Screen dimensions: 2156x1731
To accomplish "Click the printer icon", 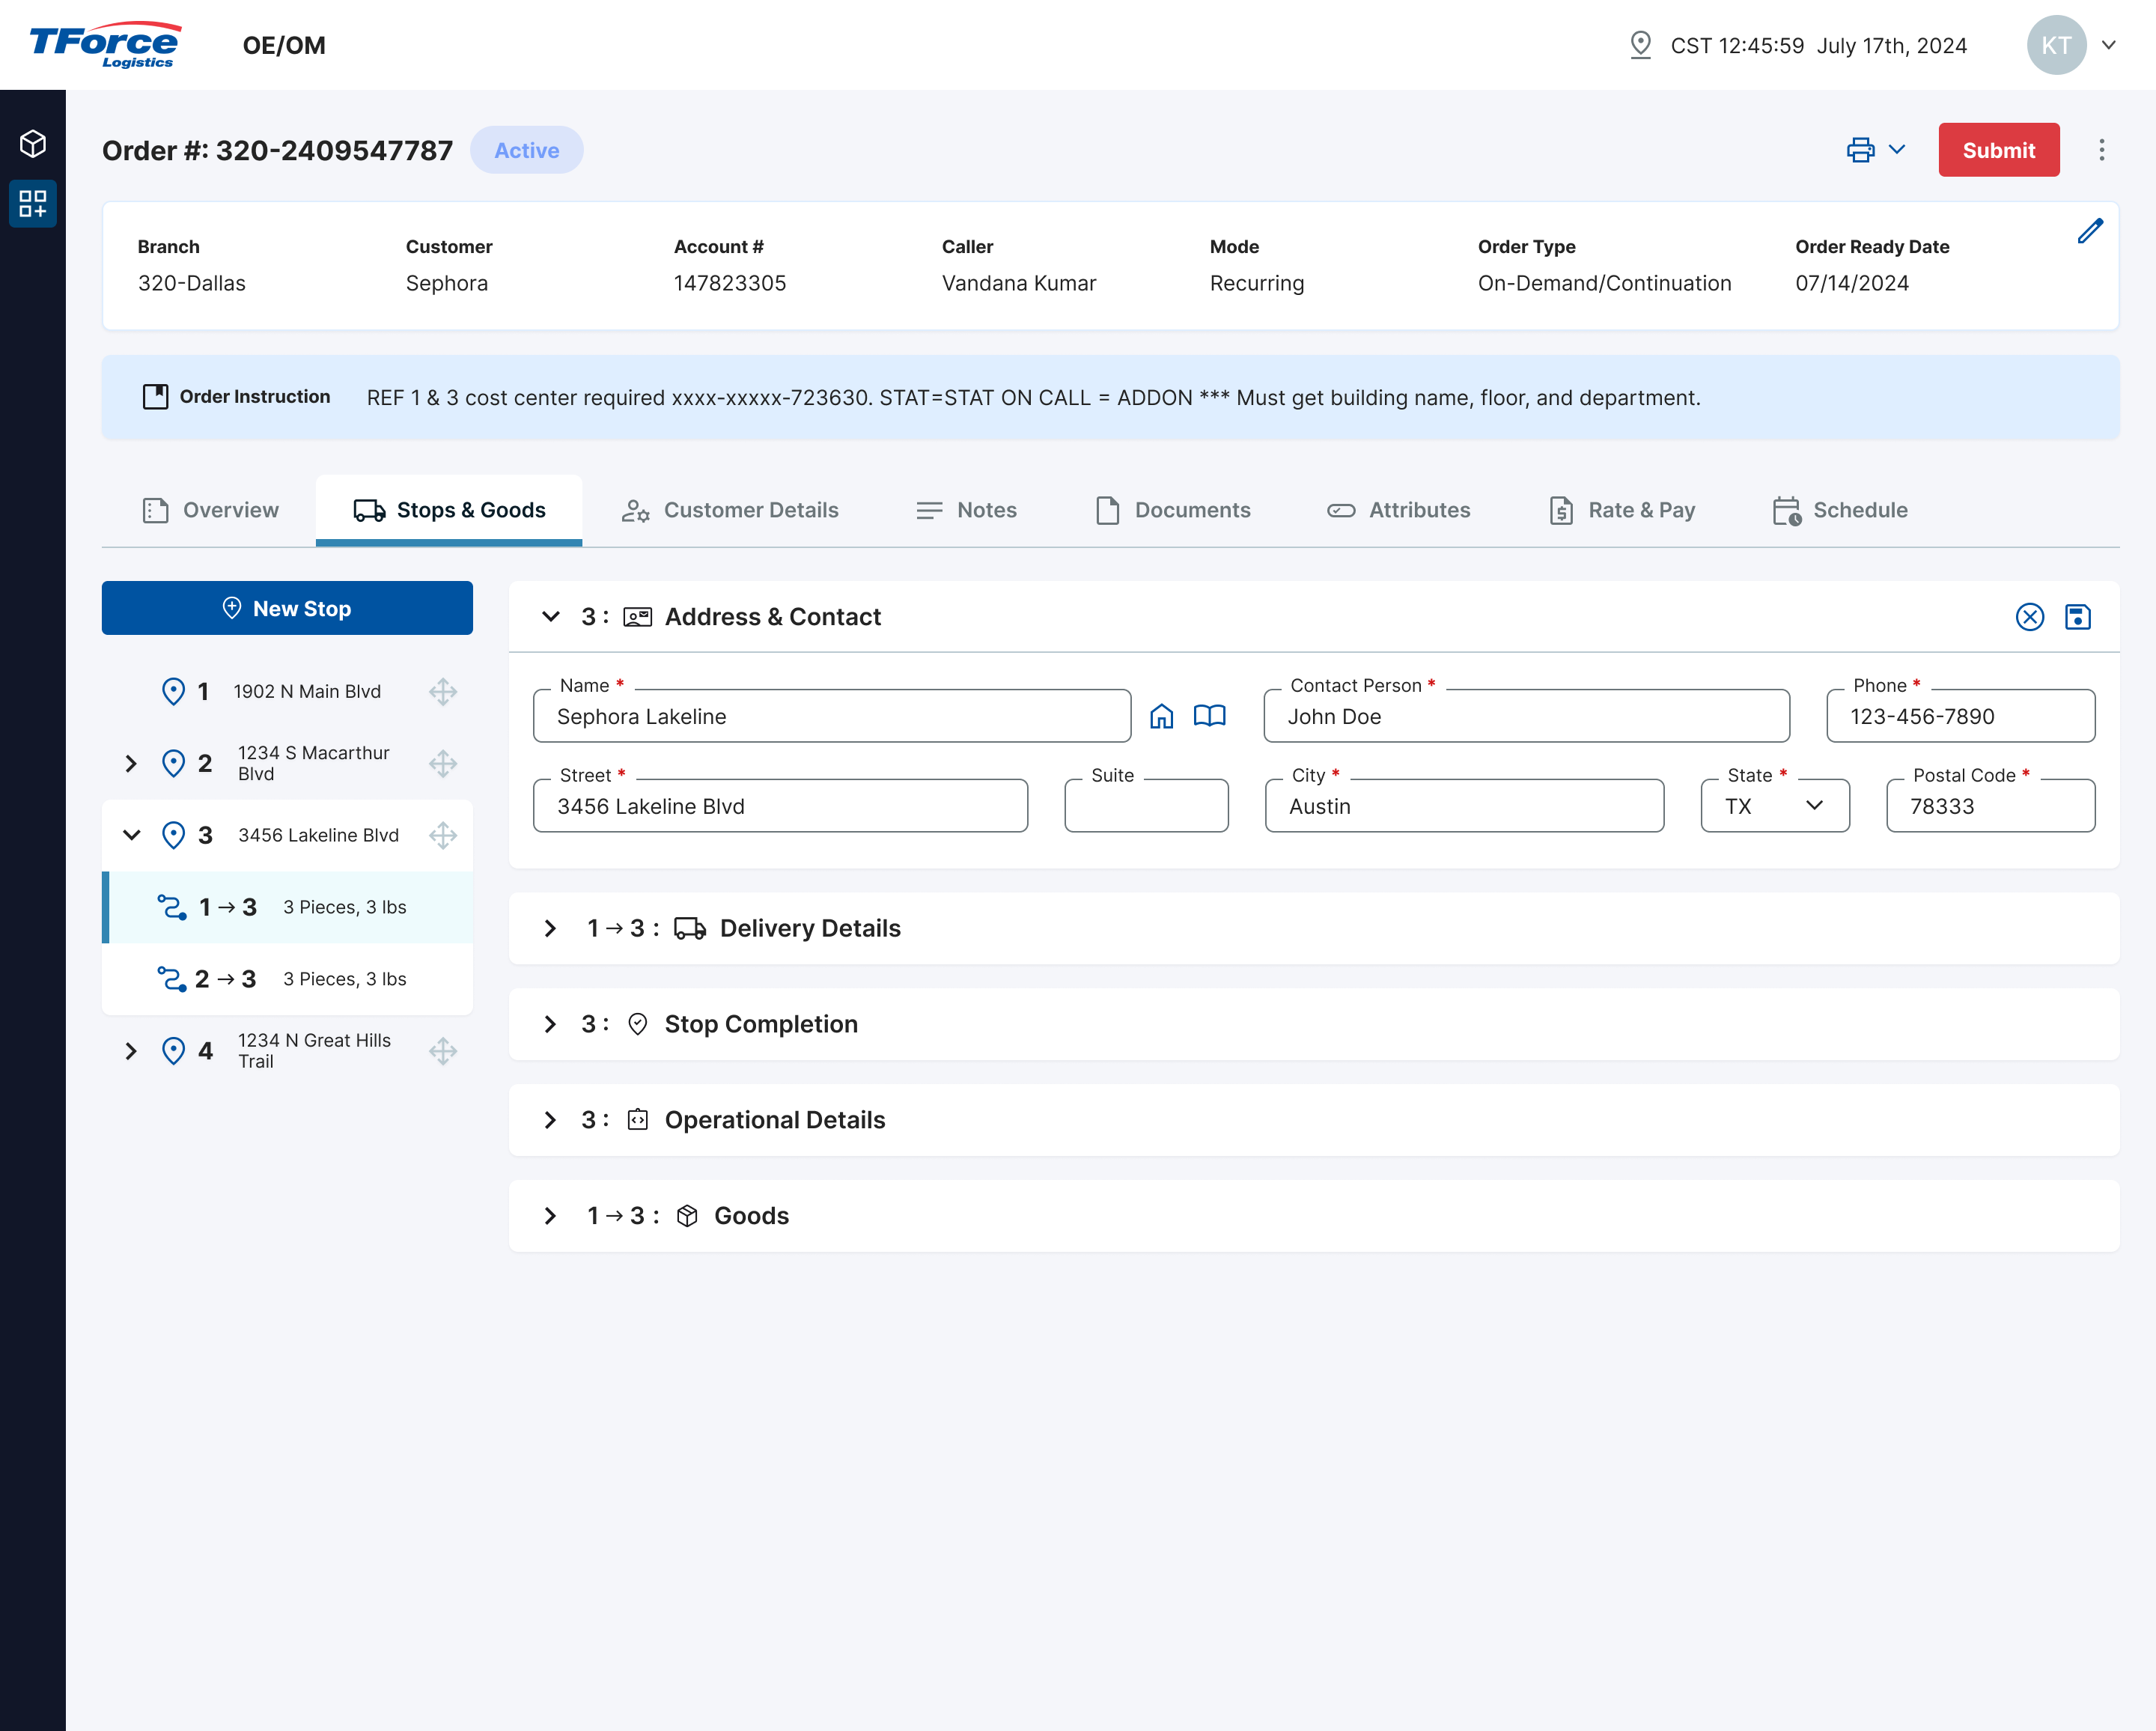I will (x=1860, y=150).
